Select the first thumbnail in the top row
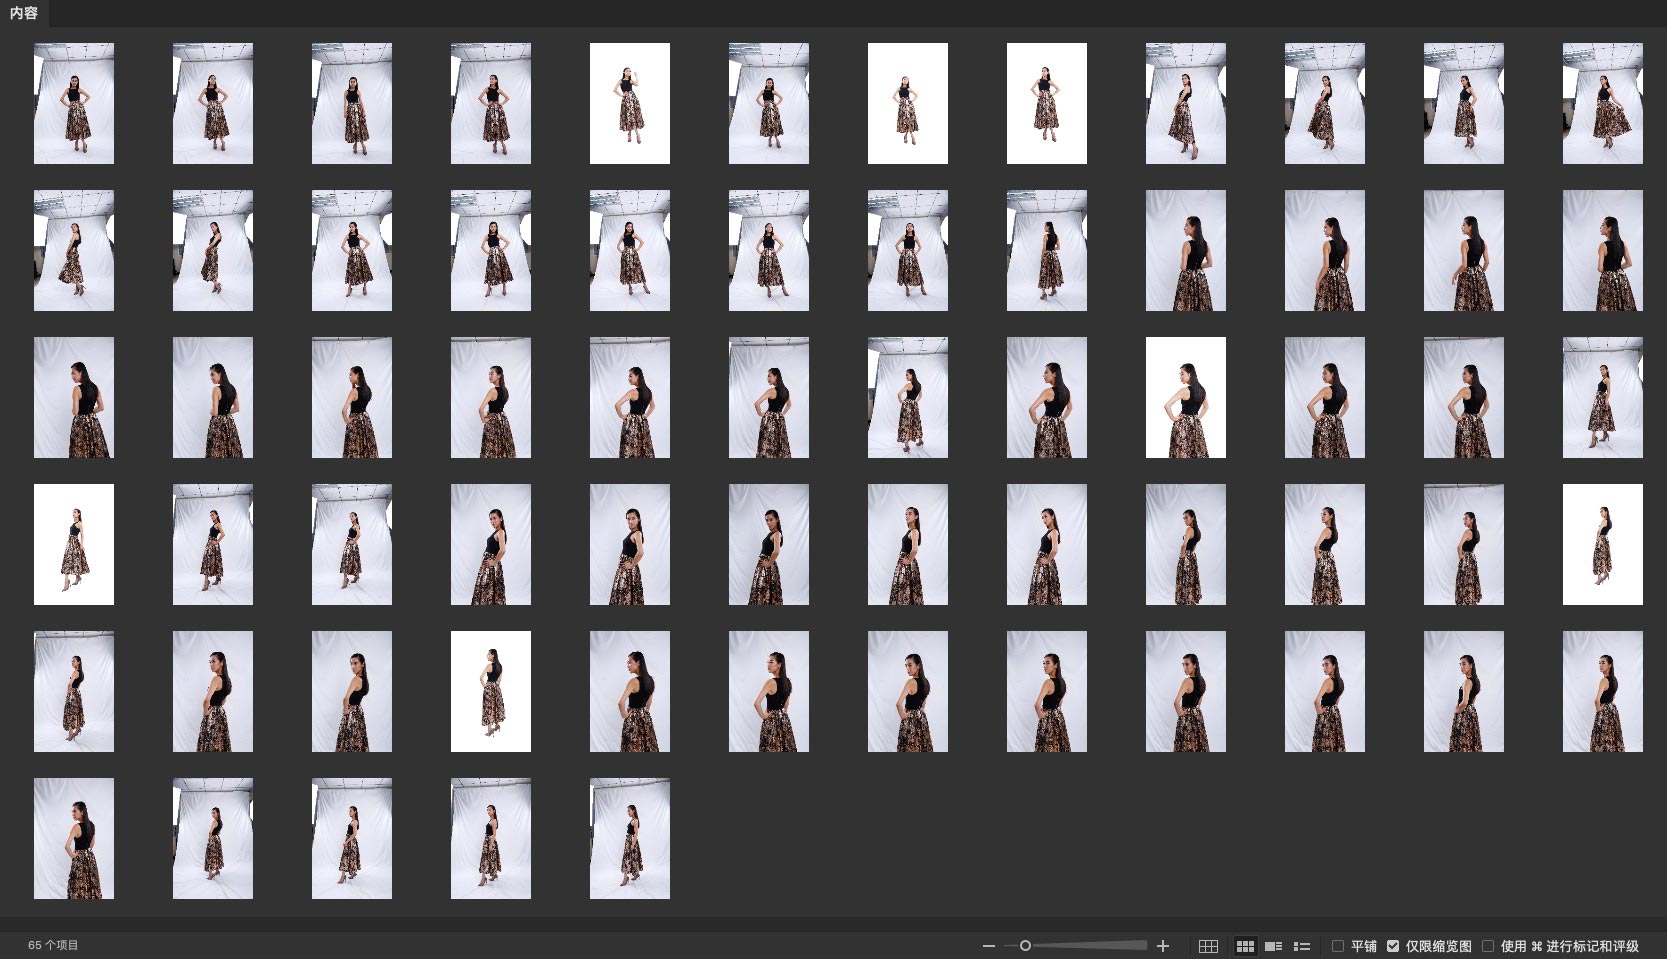 point(74,103)
